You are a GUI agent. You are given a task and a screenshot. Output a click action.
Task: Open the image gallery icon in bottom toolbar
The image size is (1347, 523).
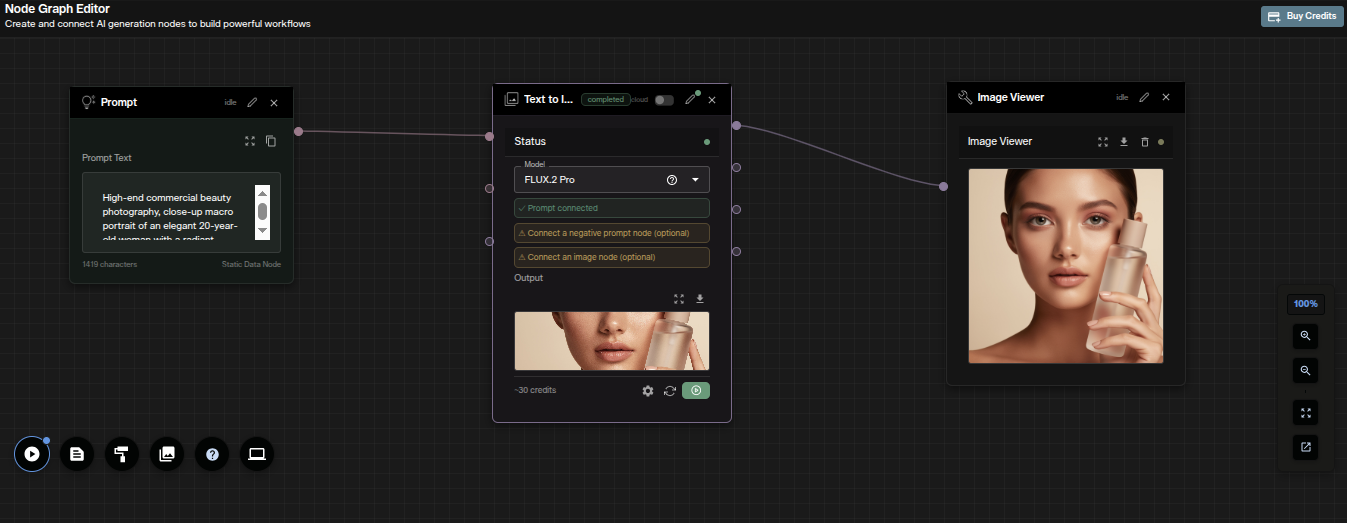coord(167,454)
